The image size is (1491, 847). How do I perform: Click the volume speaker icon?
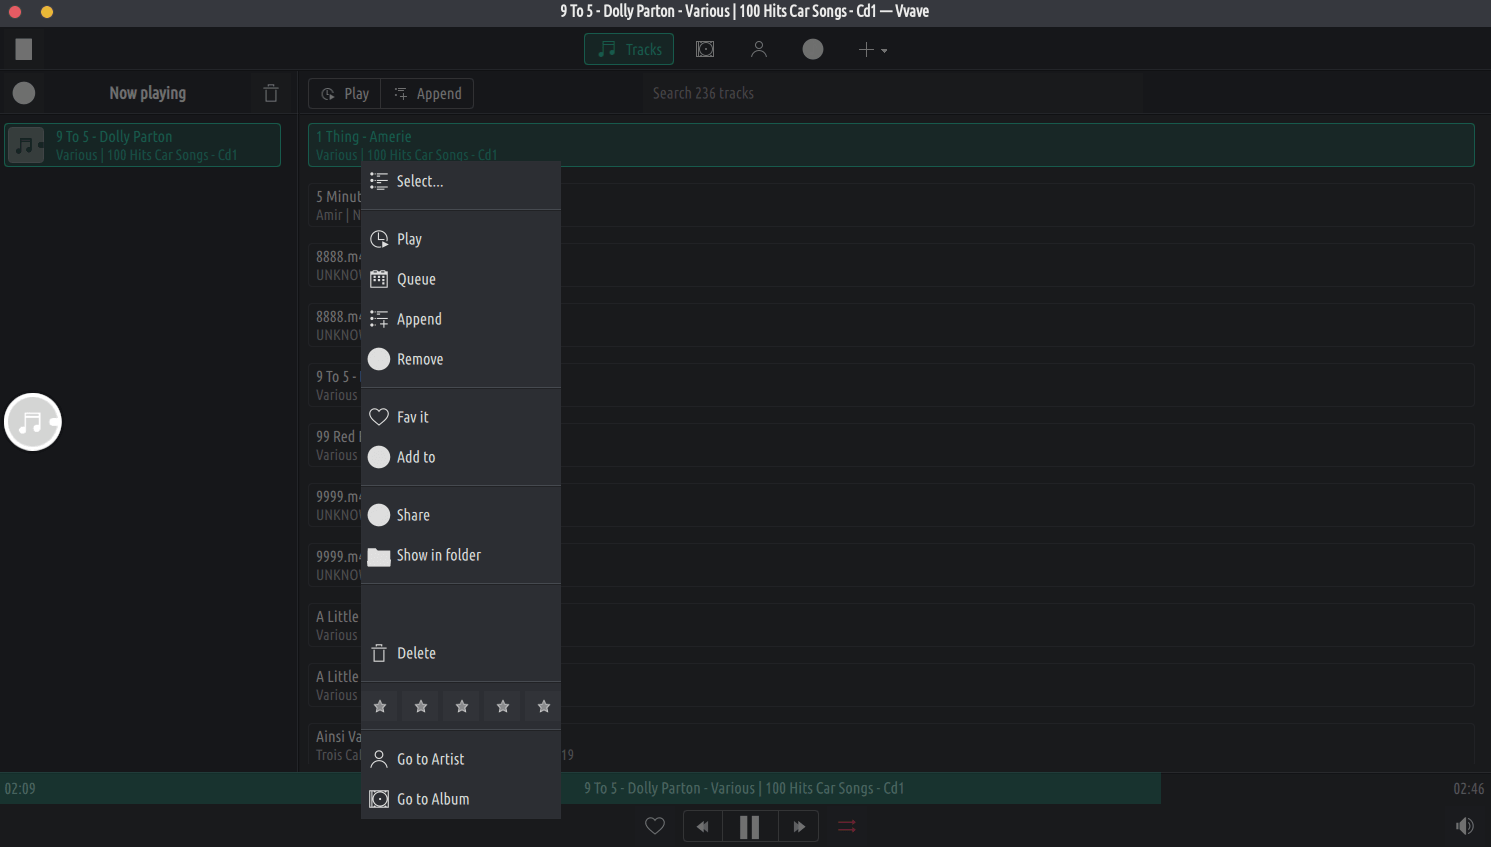coord(1464,826)
